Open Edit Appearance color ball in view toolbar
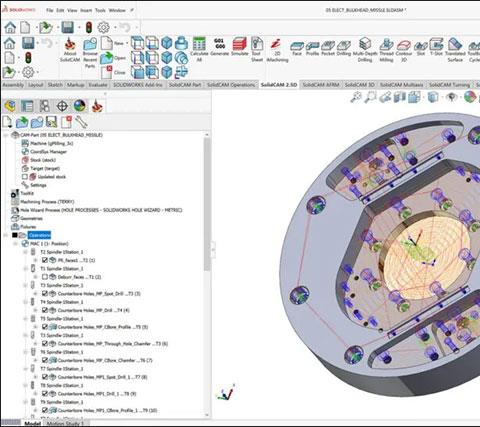Viewport: 480px width, 427px height. (x=470, y=97)
